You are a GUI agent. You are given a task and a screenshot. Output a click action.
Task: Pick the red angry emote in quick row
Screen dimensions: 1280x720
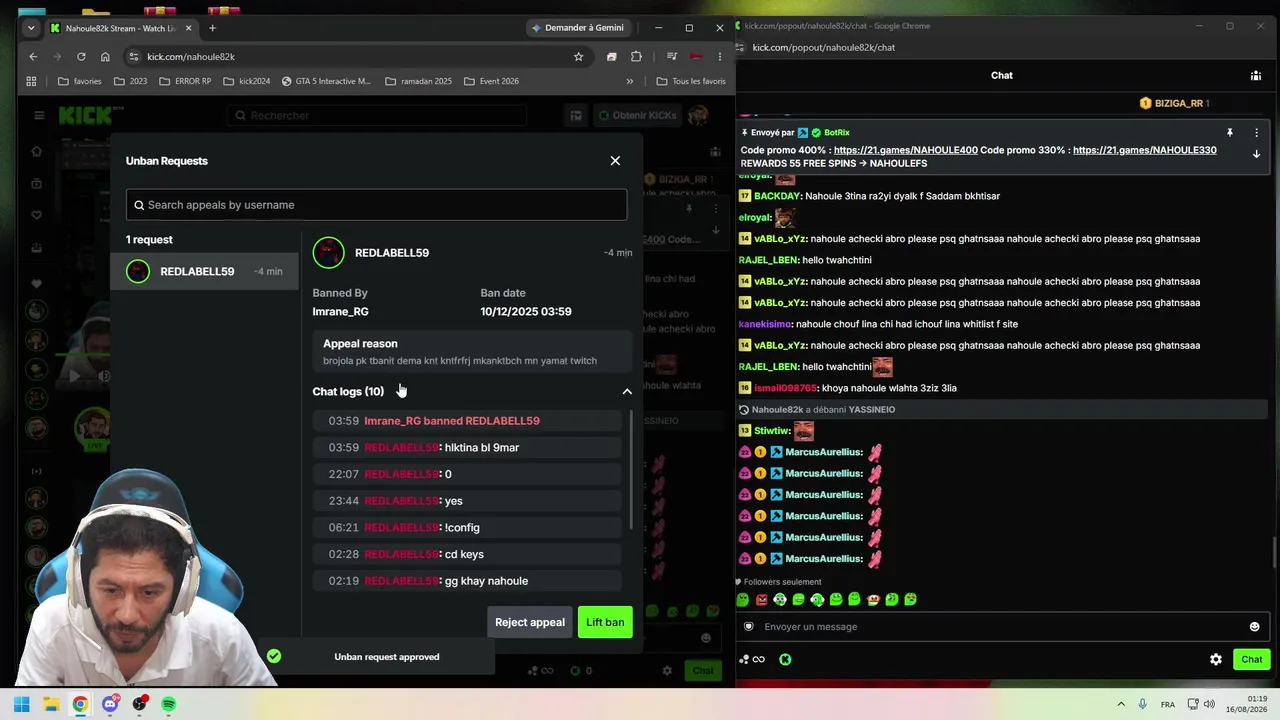coord(761,600)
